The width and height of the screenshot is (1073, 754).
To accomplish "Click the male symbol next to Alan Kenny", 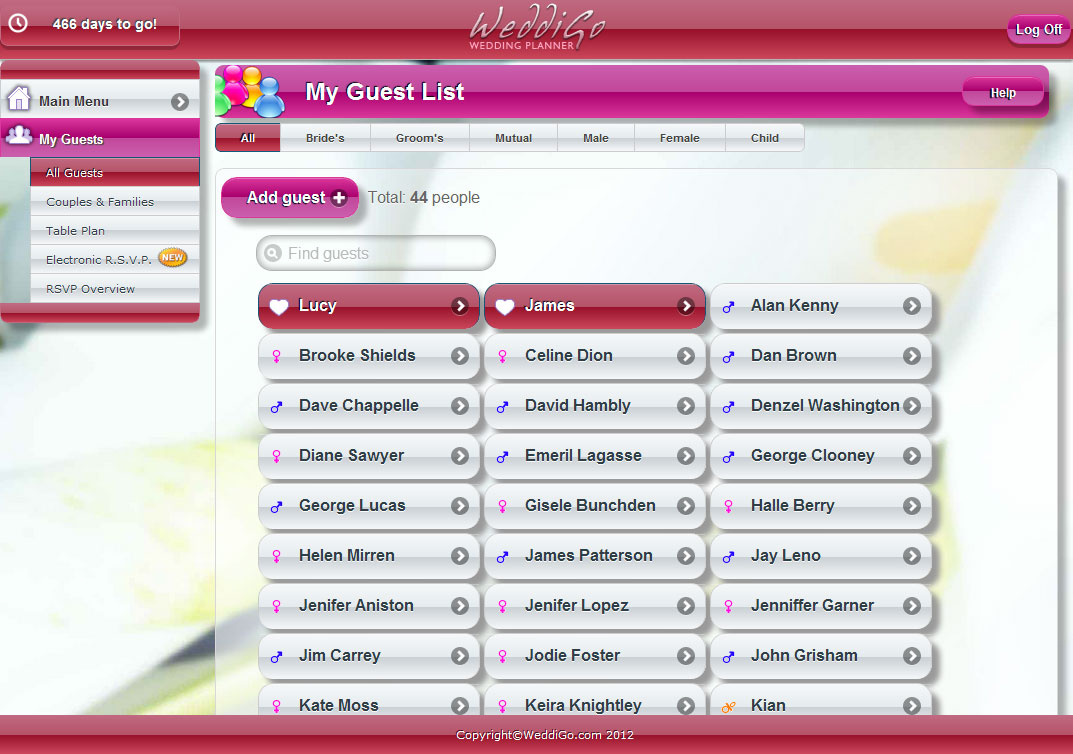I will [x=729, y=307].
